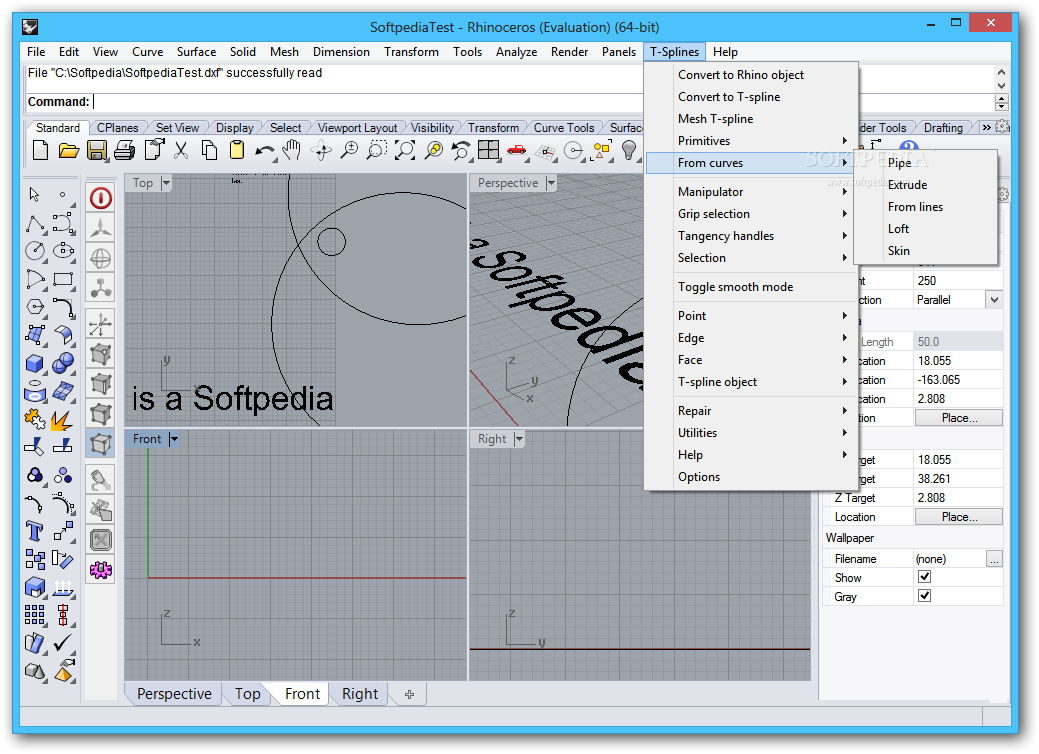Choose Pipe from the From curves submenu
1039x754 pixels.
click(925, 162)
